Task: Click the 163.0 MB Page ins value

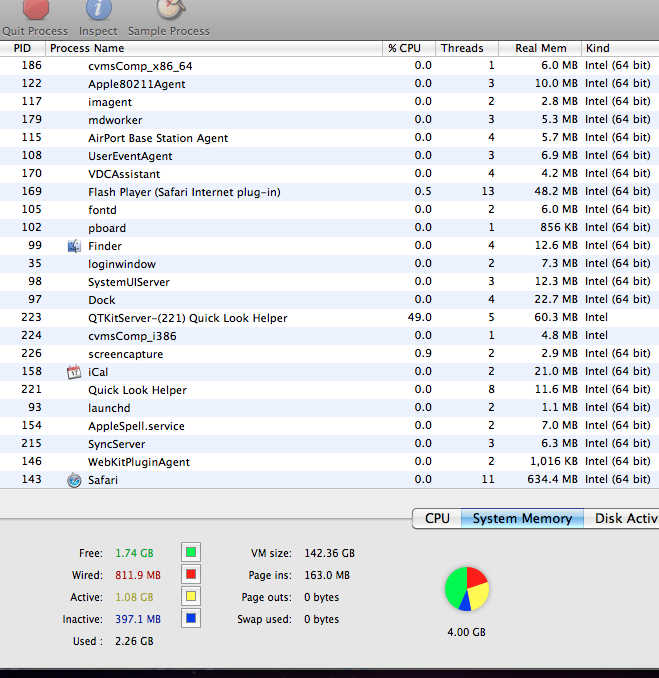Action: click(327, 575)
